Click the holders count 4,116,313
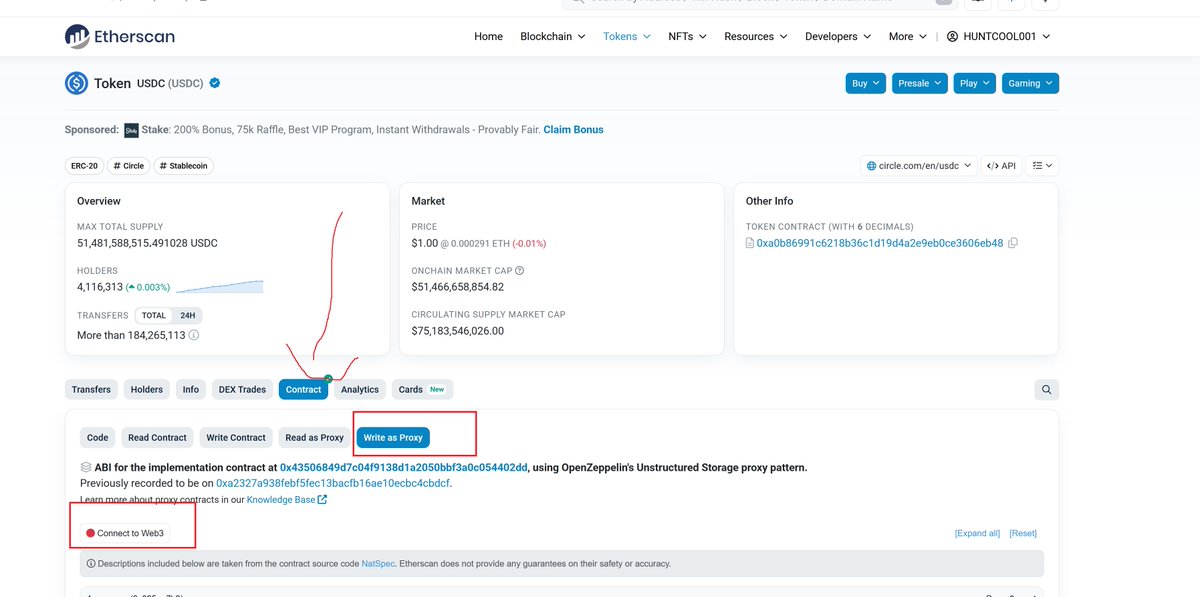 [100, 287]
